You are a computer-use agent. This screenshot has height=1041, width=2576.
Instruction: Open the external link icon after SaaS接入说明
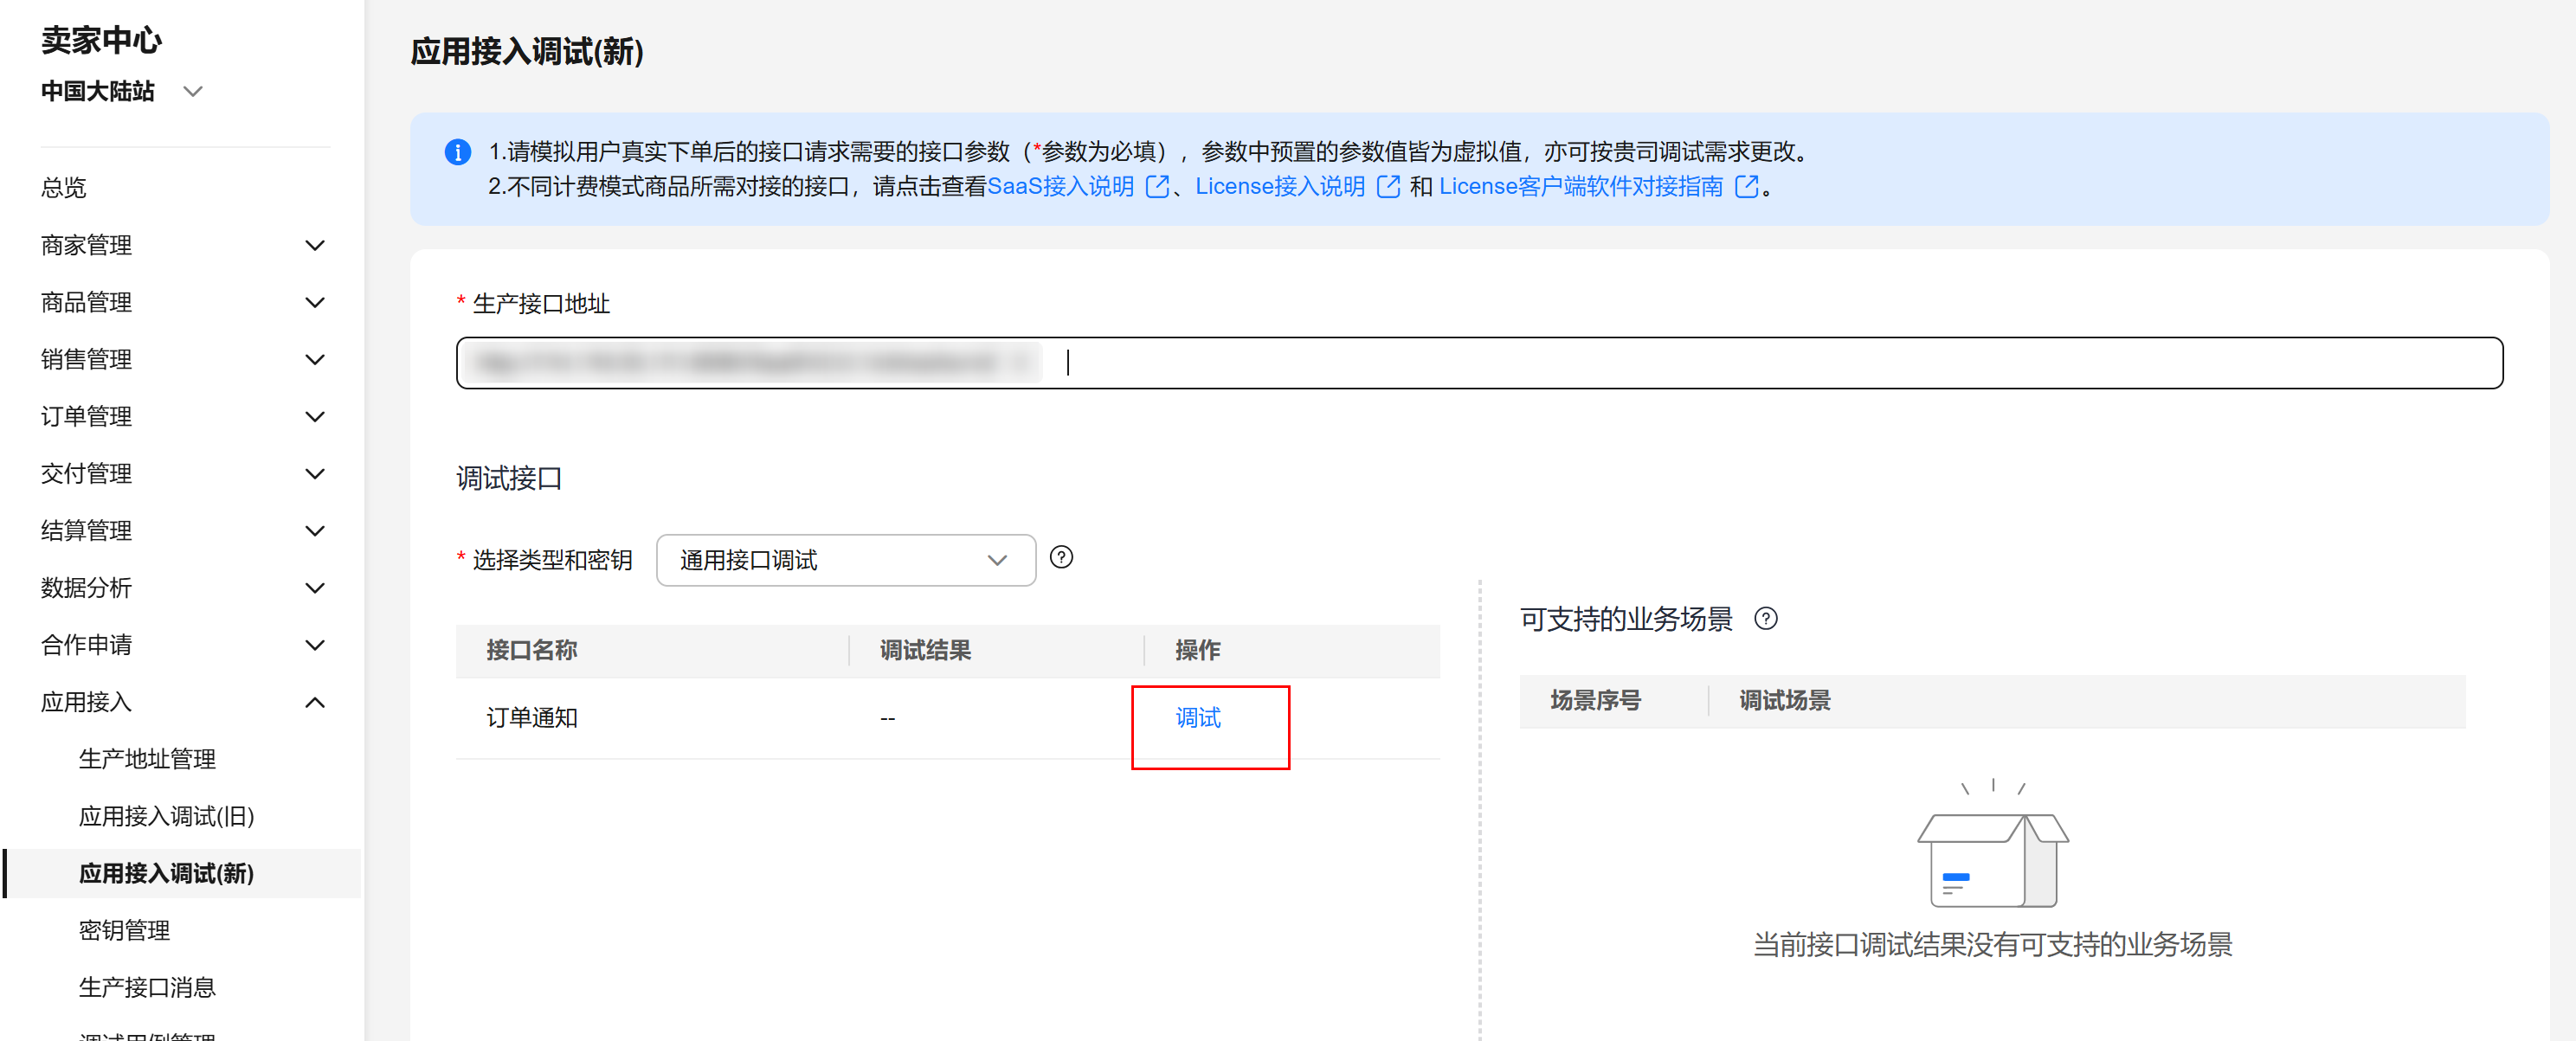(1158, 186)
